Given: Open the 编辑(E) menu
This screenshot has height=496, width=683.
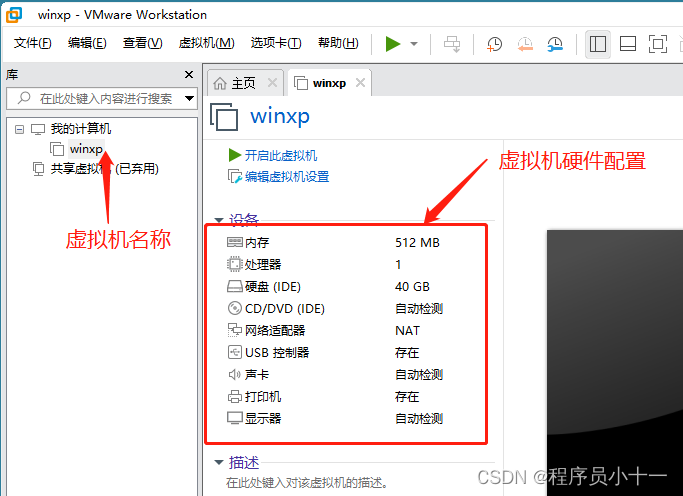Looking at the screenshot, I should pos(87,43).
